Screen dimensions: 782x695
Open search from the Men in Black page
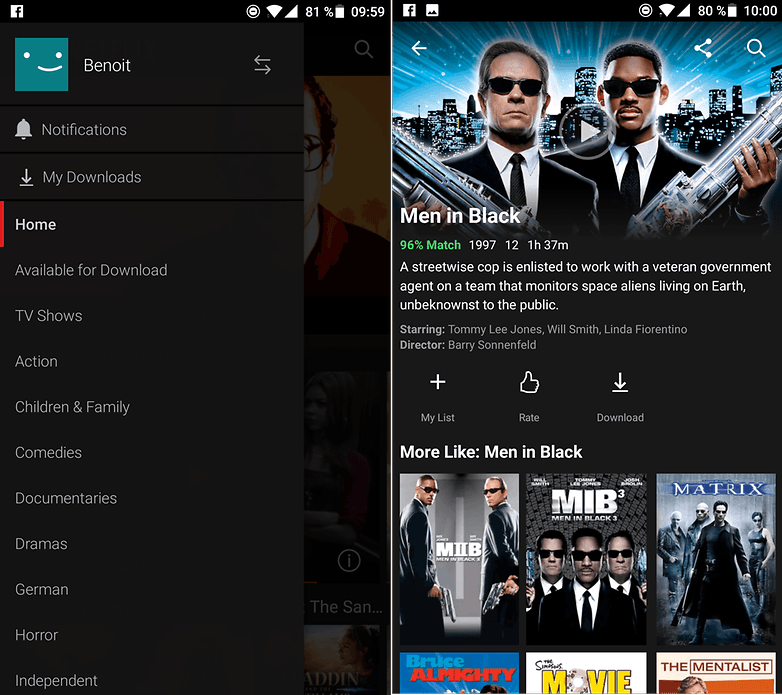coord(756,48)
